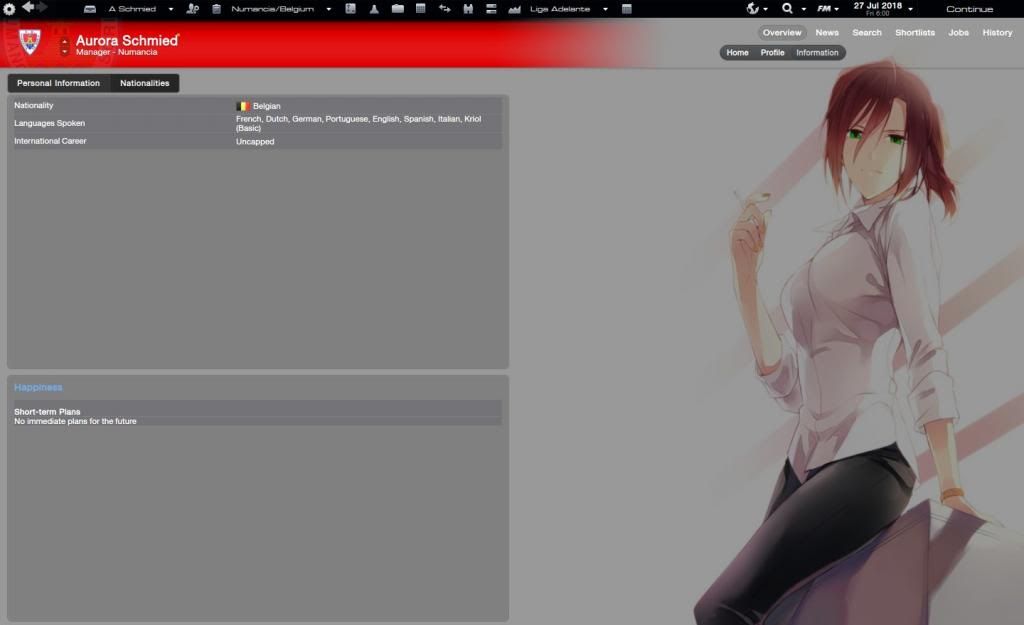Switch to Nationalities tab
The height and width of the screenshot is (625, 1024).
144,83
